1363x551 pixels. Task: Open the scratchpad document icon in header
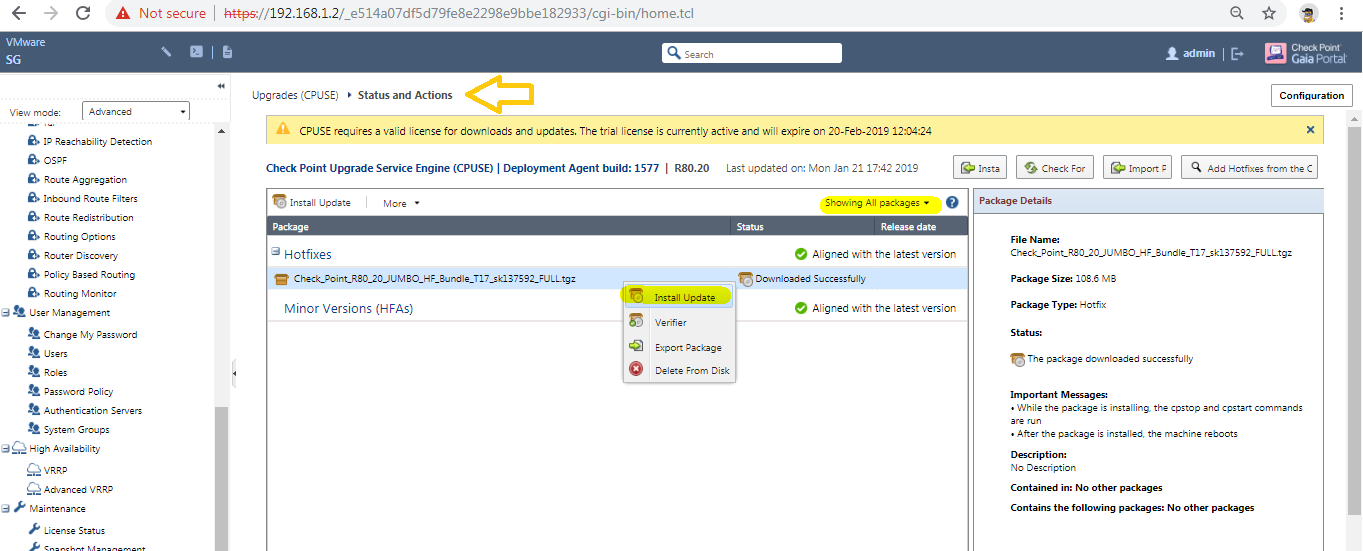228,52
